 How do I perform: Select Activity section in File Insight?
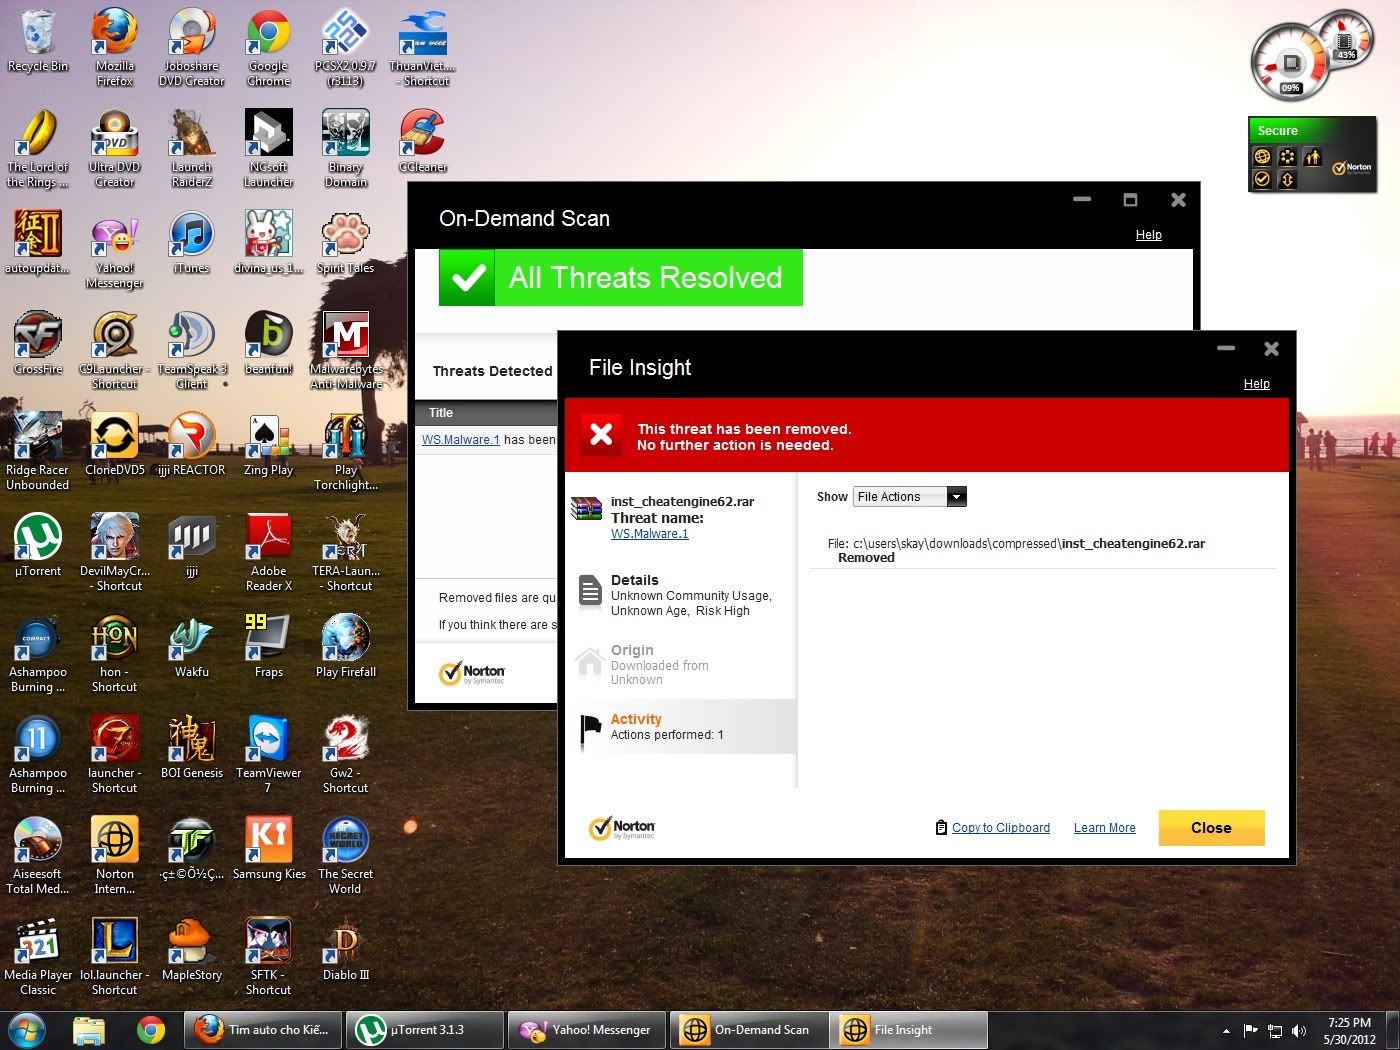(x=681, y=727)
